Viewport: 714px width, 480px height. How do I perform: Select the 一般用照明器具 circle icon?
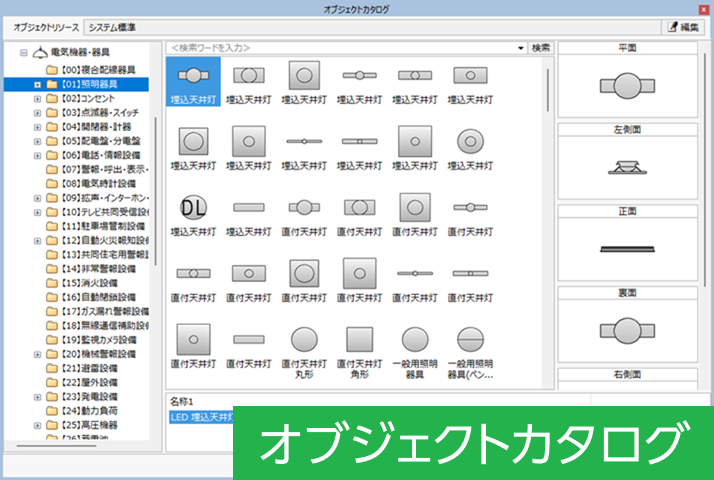(x=415, y=340)
